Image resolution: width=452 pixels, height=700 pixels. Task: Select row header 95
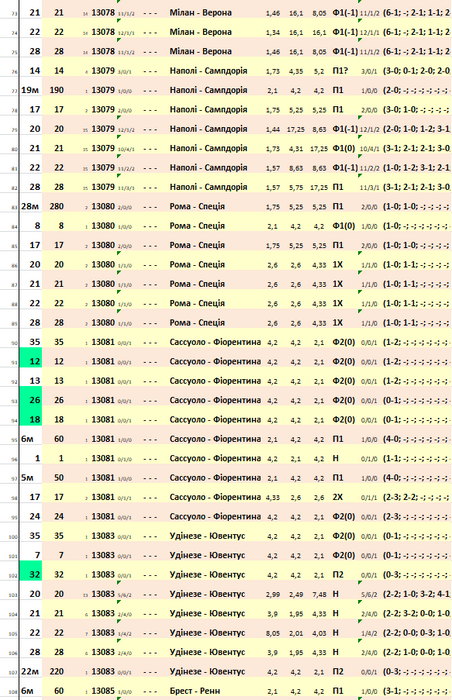coord(13,441)
